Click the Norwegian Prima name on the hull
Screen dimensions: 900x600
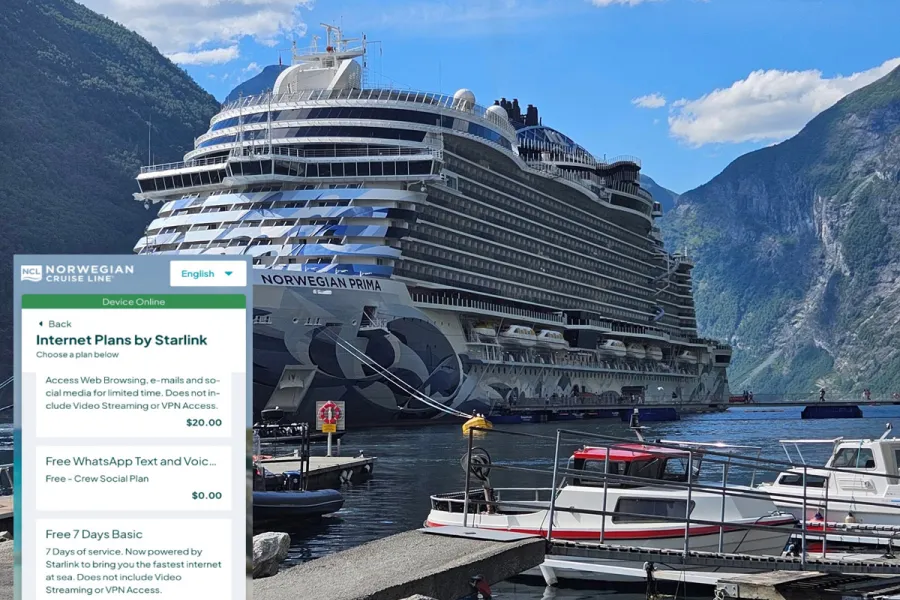tap(321, 282)
